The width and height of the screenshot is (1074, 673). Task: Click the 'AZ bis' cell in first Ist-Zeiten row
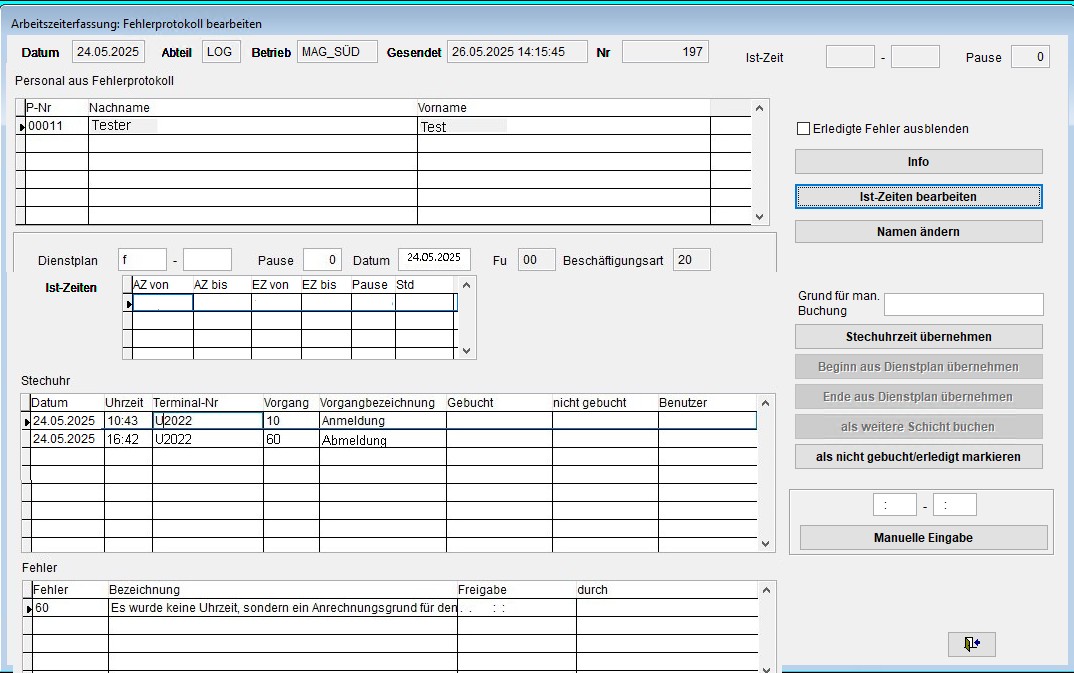(222, 303)
